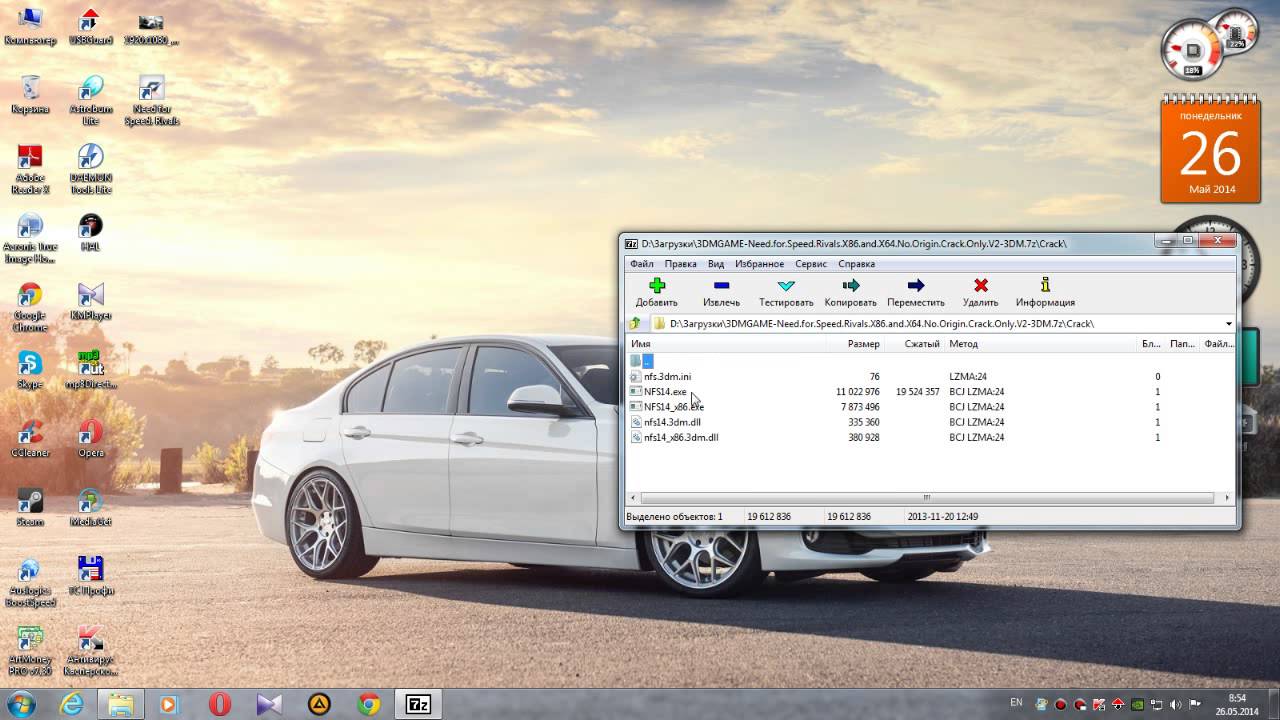Open DAEMON Tools Lite desktop icon
The height and width of the screenshot is (720, 1280).
coord(91,170)
